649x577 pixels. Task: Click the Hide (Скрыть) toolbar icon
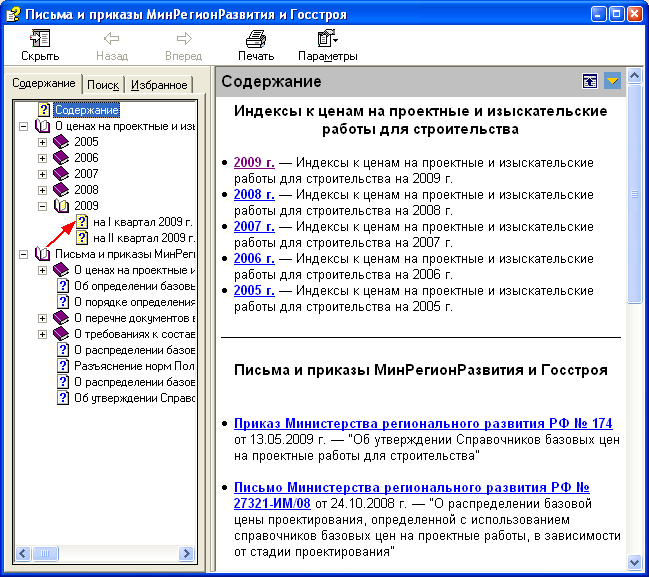click(x=40, y=40)
